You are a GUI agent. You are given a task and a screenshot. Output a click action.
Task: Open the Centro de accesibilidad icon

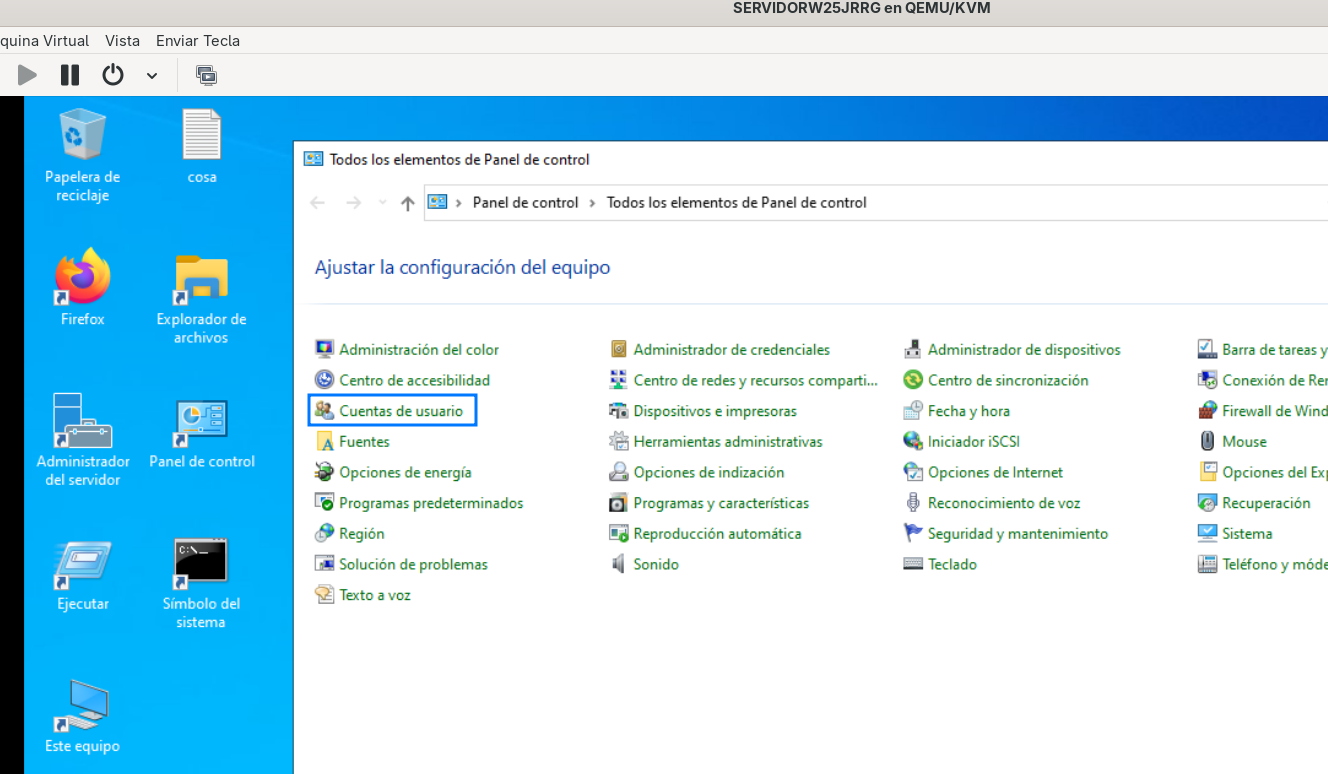(324, 380)
